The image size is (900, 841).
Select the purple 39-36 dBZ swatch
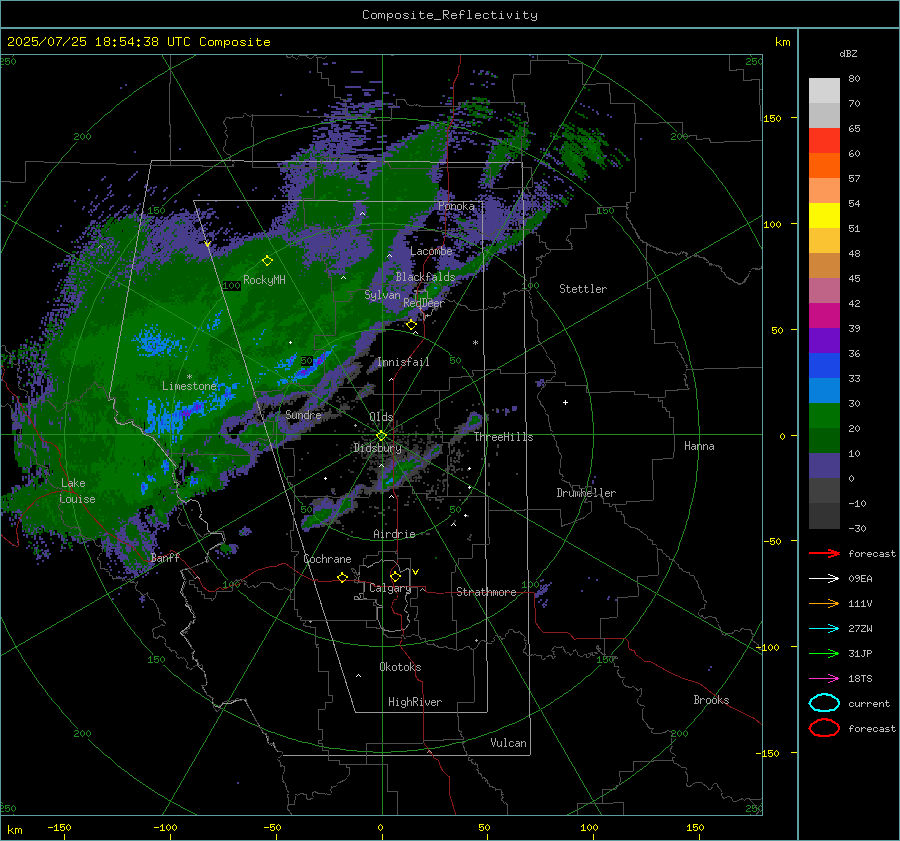(824, 341)
